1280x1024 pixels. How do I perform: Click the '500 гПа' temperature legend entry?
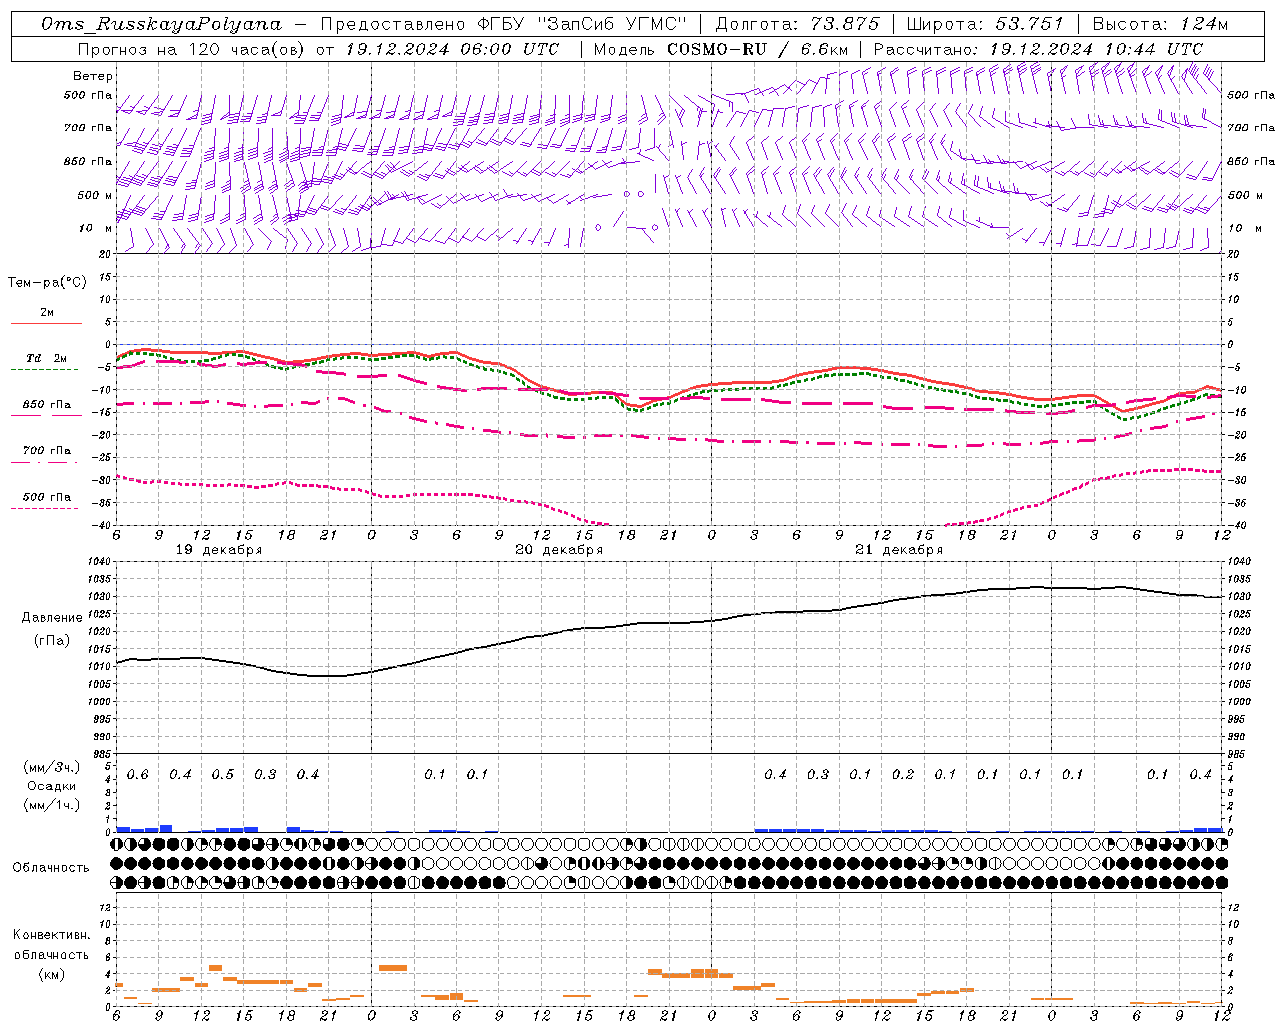[46, 497]
